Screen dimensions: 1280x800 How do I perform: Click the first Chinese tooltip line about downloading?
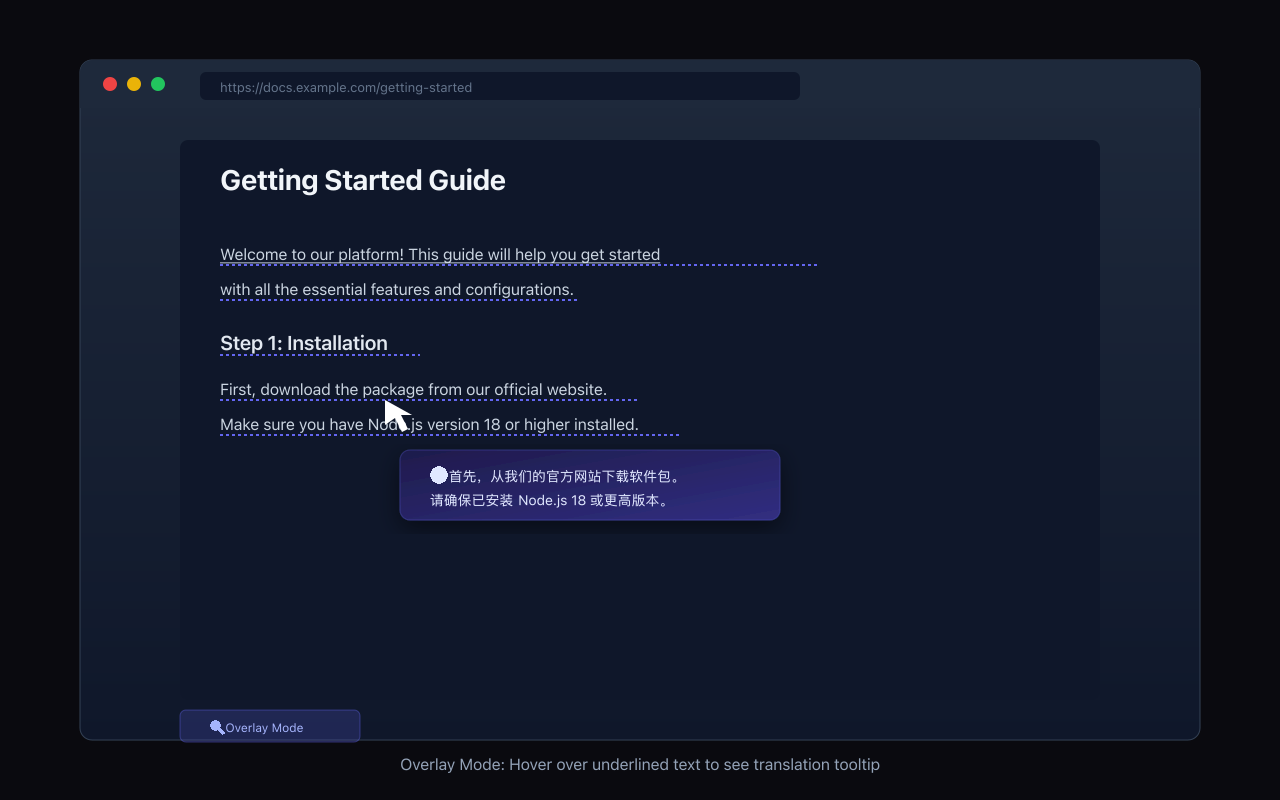[565, 475]
